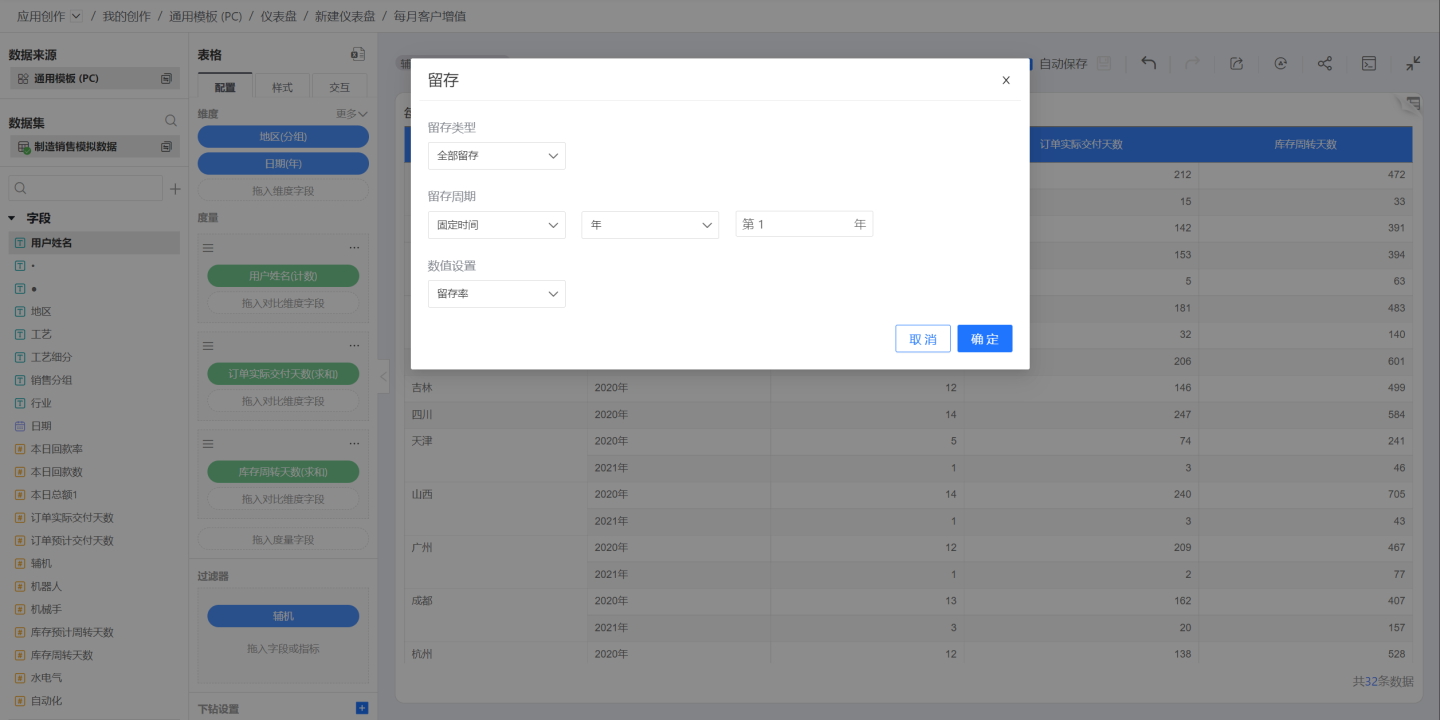Click the export icon in top toolbar
This screenshot has width=1440, height=720.
[1236, 63]
